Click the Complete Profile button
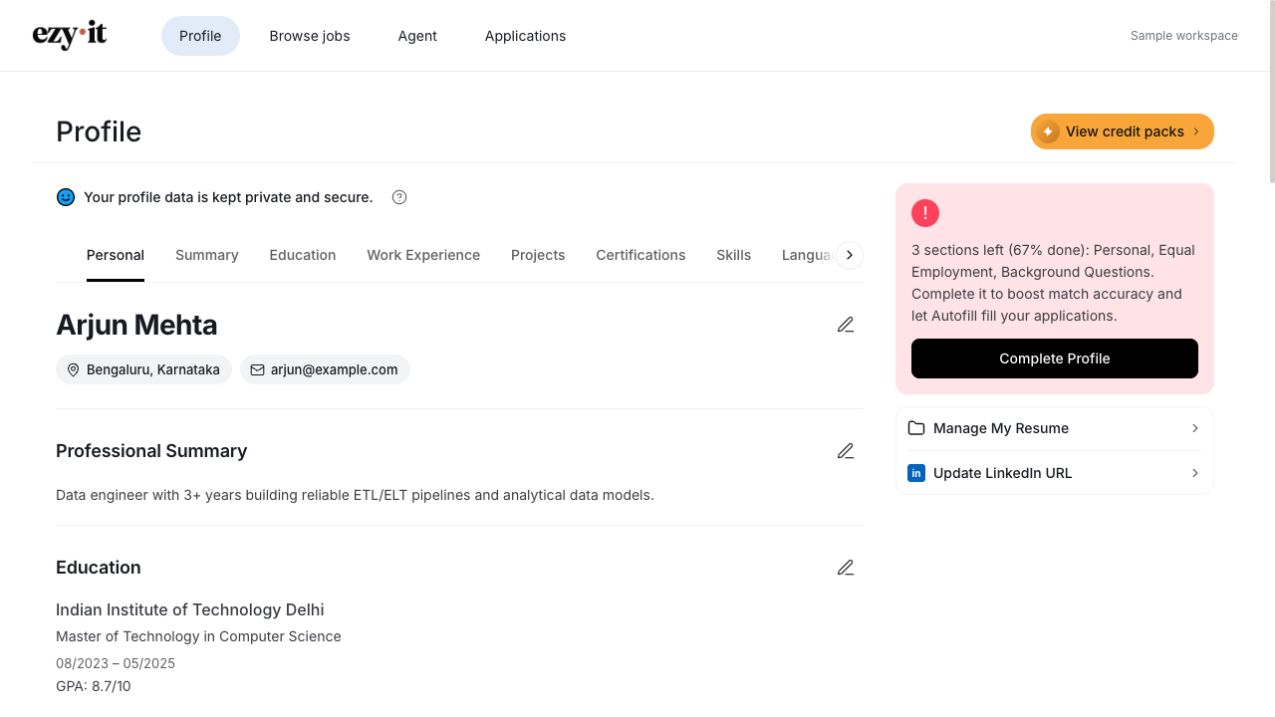1275x717 pixels. click(1054, 358)
